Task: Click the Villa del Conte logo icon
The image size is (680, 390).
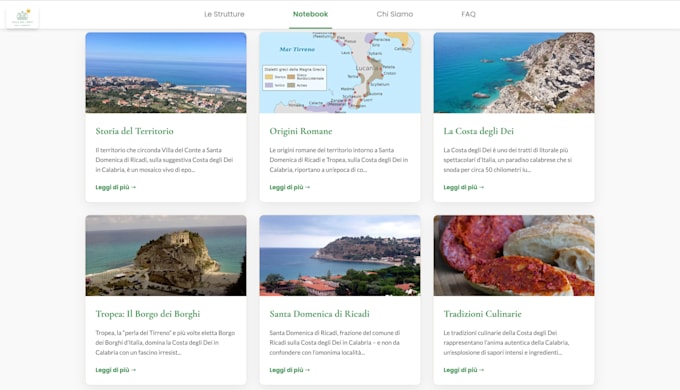Action: tap(22, 17)
